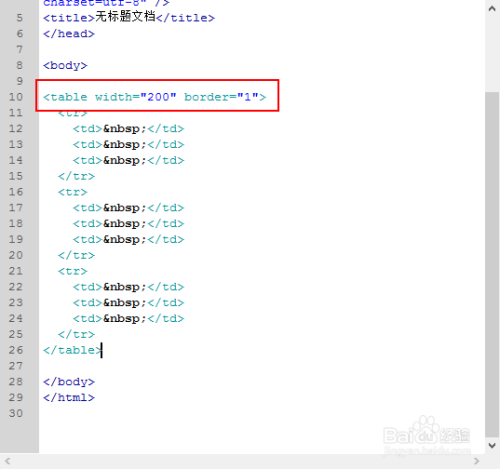Click the <body> tag on line 8
The height and width of the screenshot is (469, 500).
coord(65,65)
